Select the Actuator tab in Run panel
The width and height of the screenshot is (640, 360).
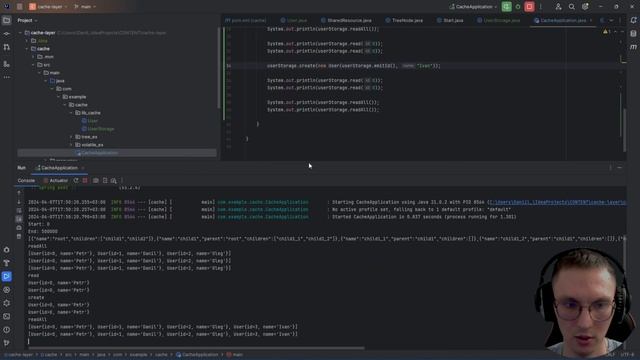(x=56, y=180)
